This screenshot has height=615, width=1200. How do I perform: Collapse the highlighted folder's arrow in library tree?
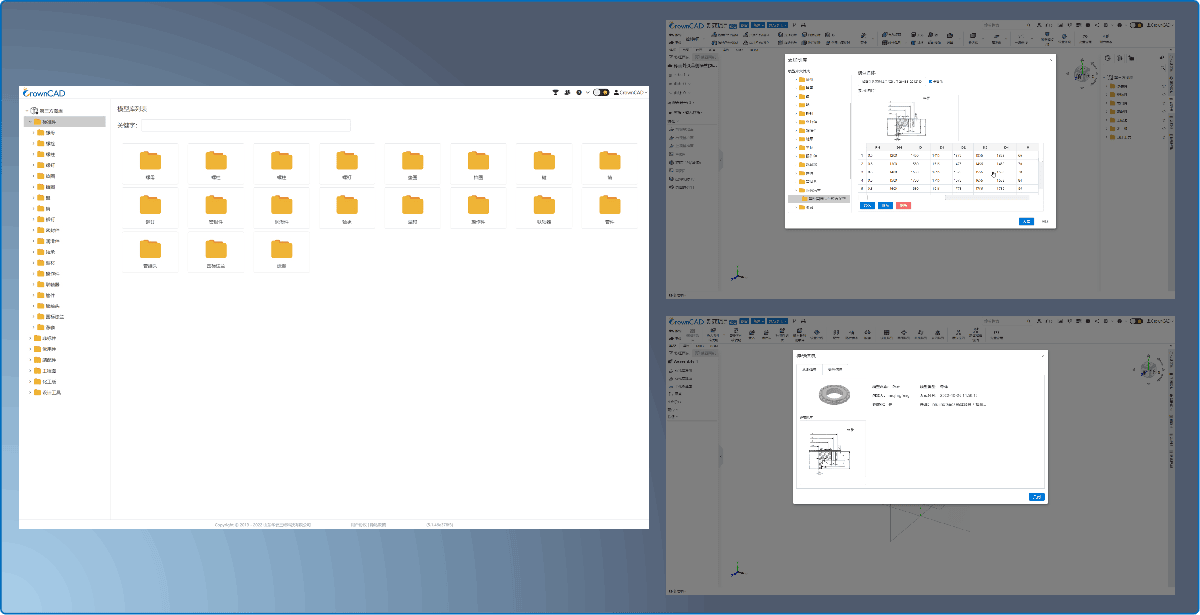point(29,121)
